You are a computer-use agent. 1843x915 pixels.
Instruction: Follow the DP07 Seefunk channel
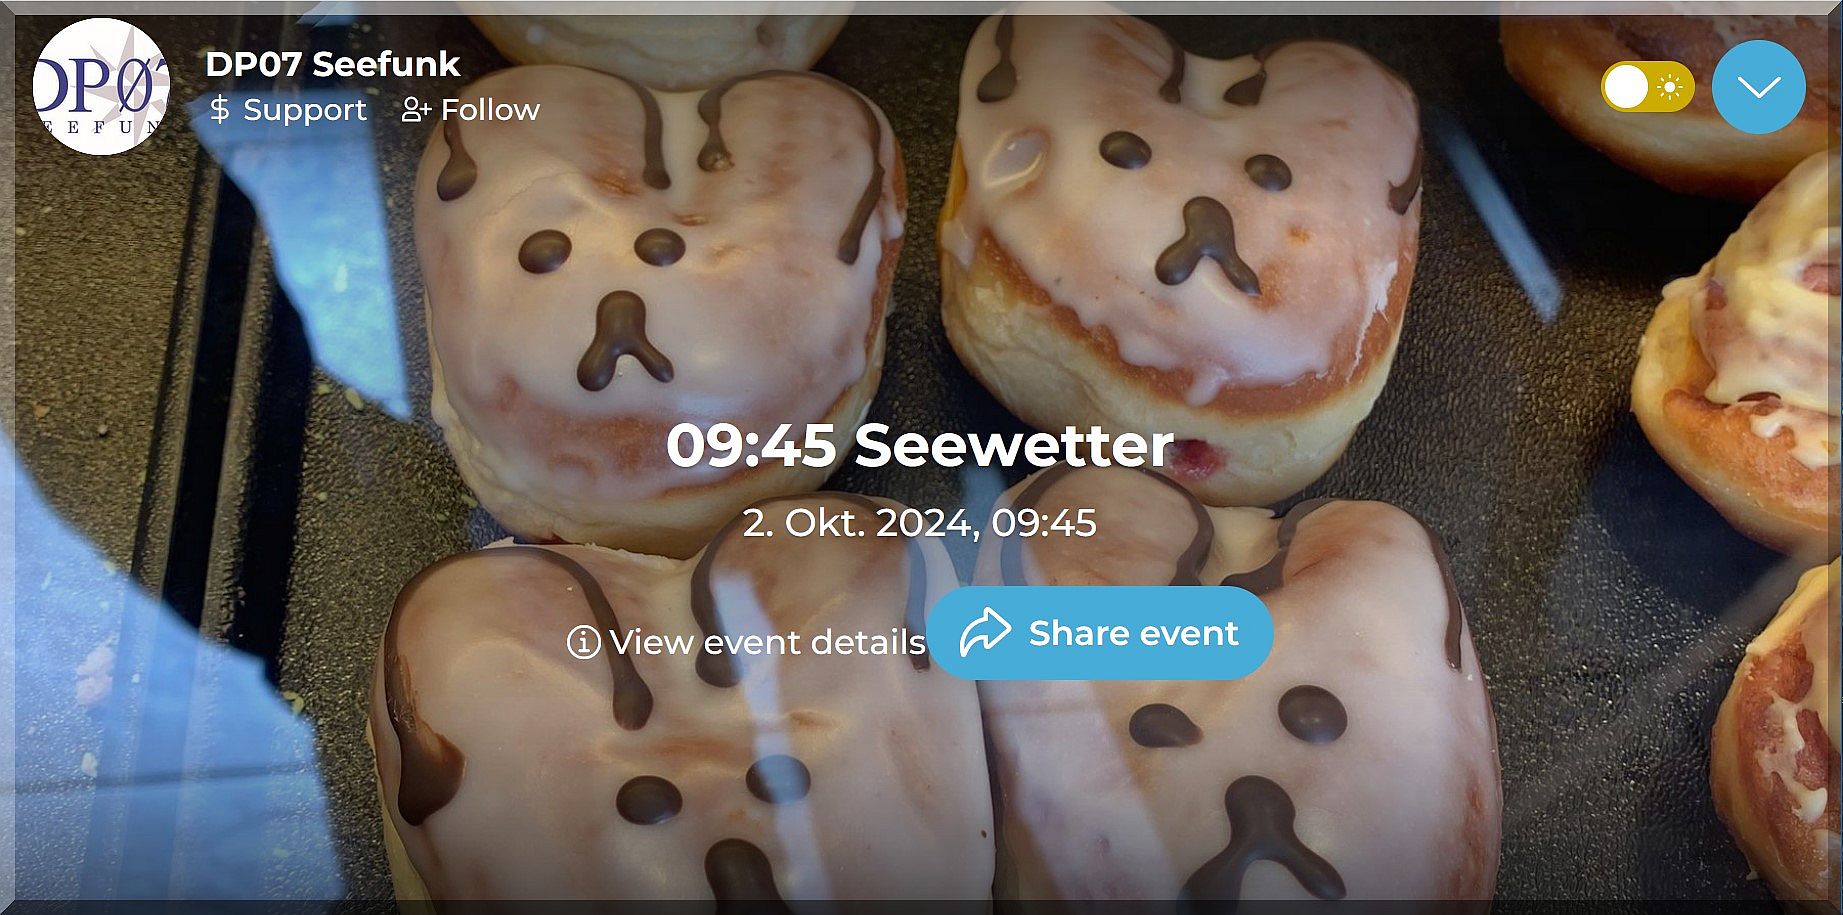[471, 109]
